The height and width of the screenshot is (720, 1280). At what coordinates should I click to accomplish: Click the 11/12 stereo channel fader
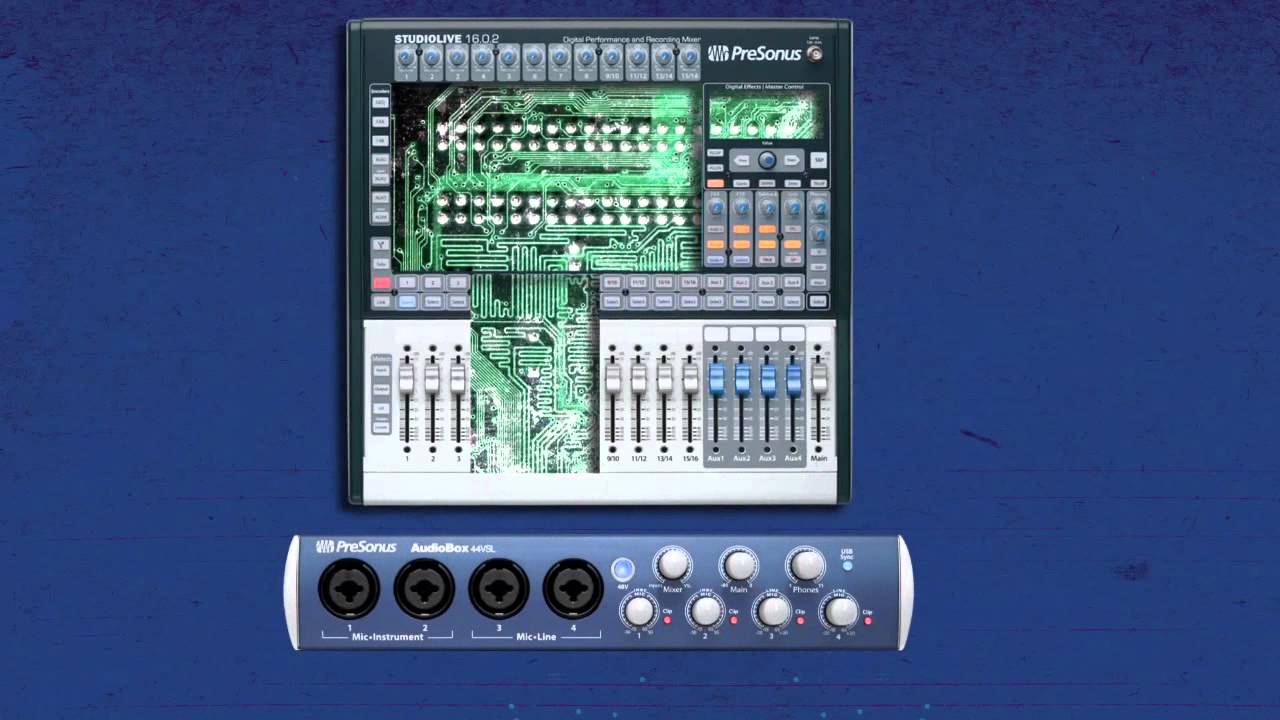(x=638, y=377)
